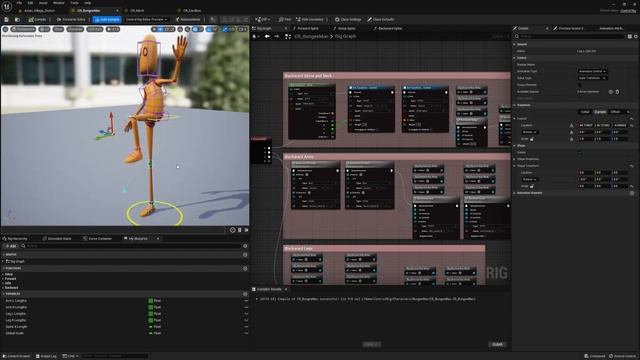640x360 pixels.
Task: Click the Float type pill for Global Scale
Action: click(x=151, y=333)
